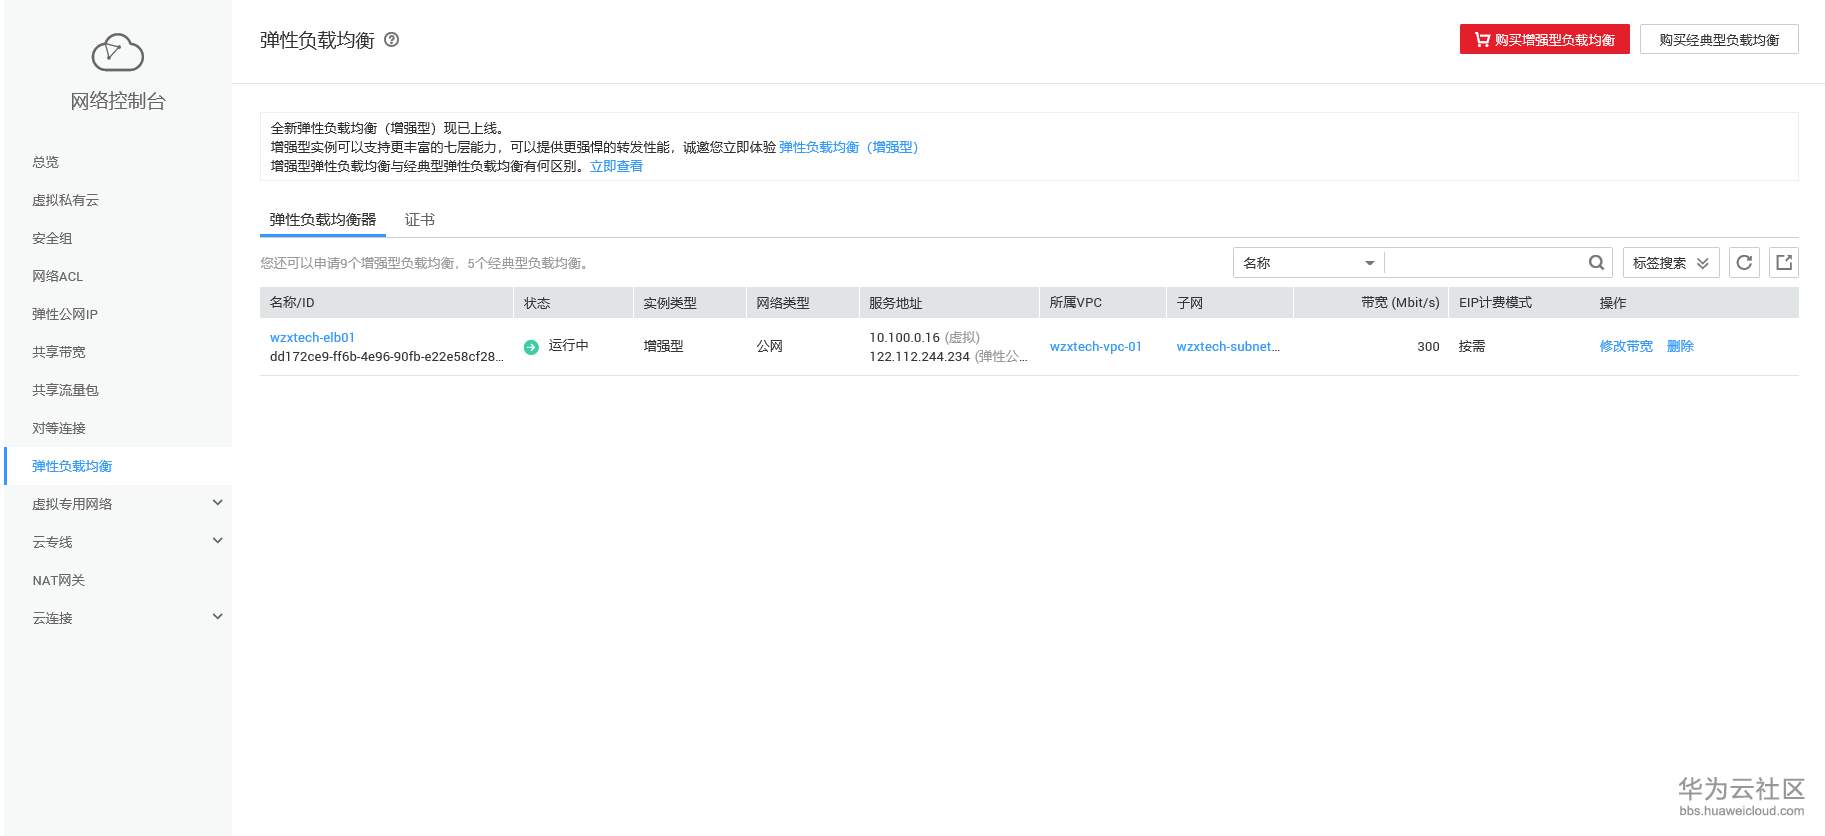1825x836 pixels.
Task: Click 删除 for wzxtech-elb01
Action: [x=1680, y=346]
